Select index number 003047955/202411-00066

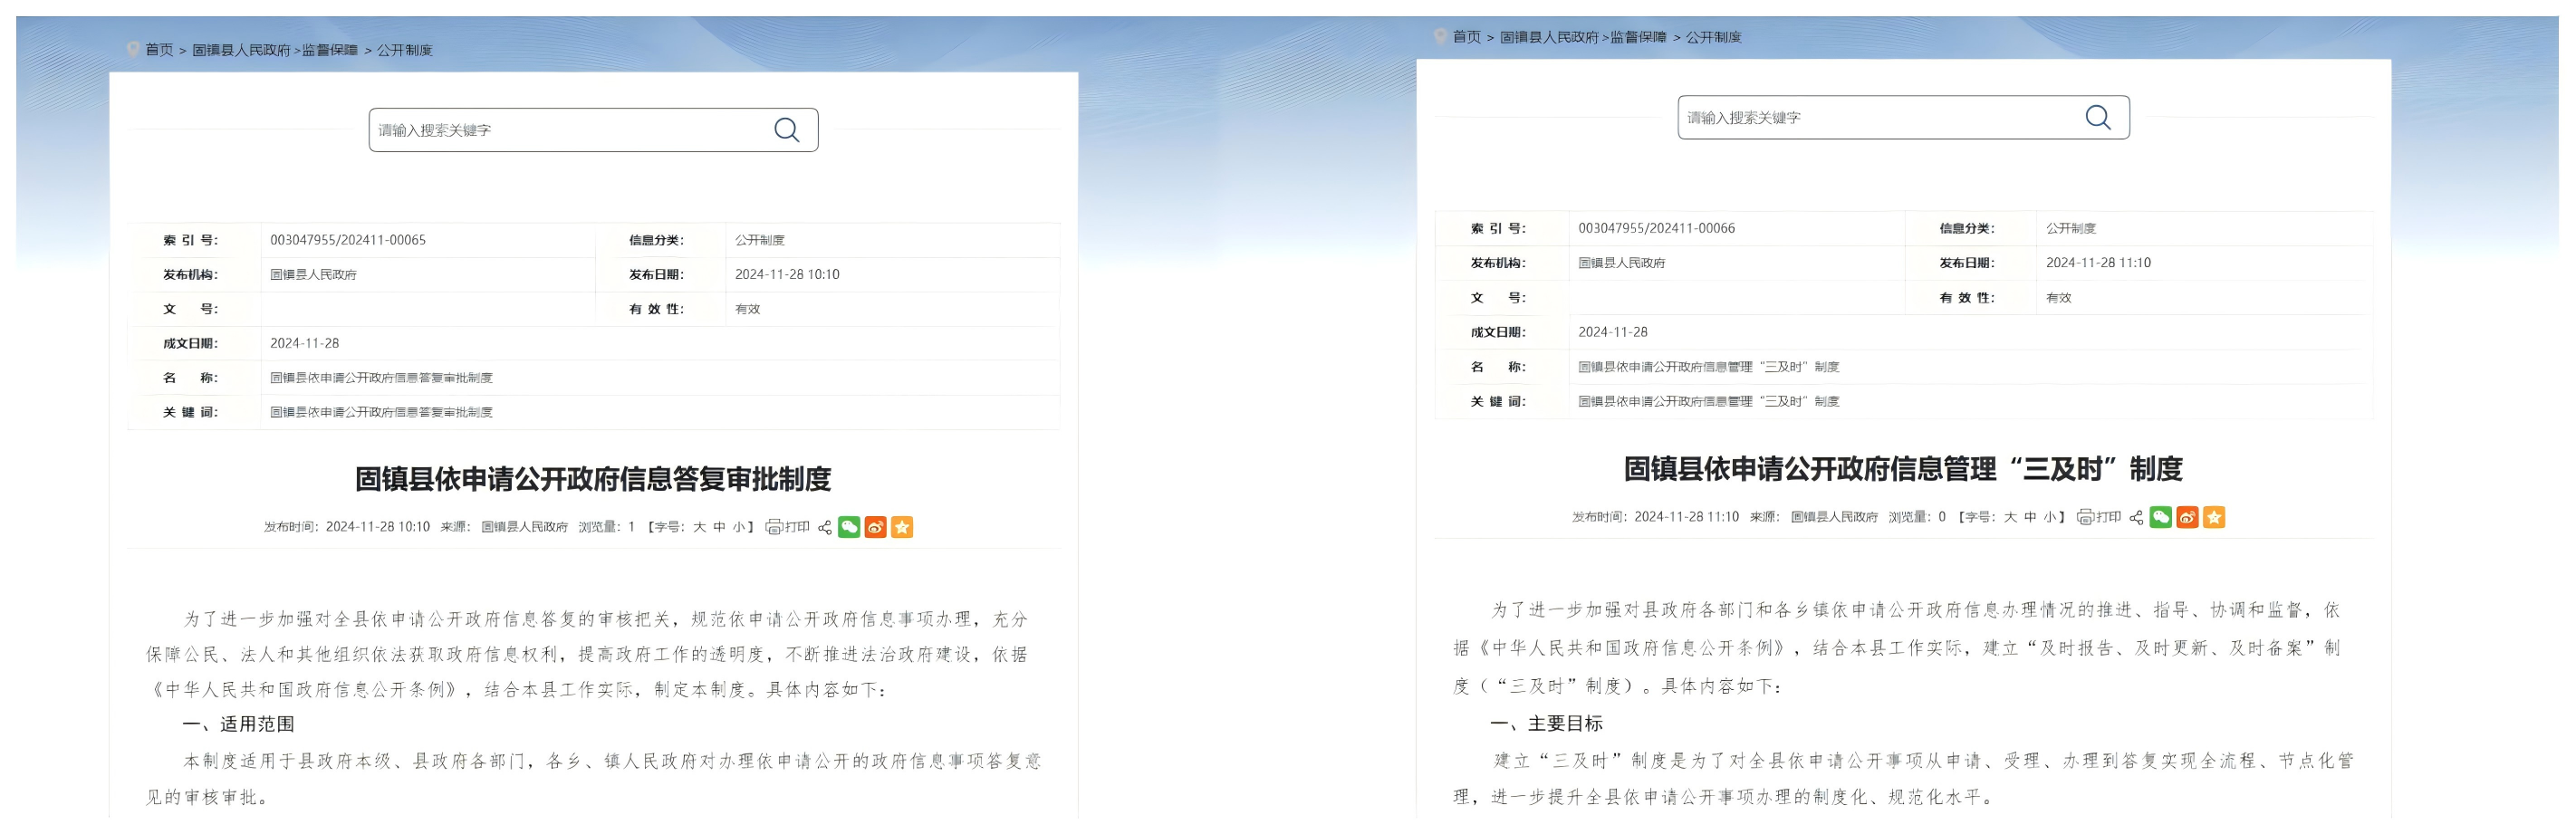click(x=1656, y=228)
